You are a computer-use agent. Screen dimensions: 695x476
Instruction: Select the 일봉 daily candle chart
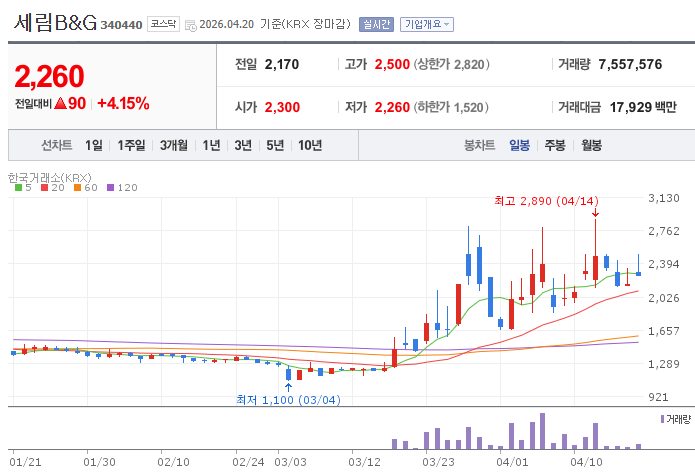point(519,145)
